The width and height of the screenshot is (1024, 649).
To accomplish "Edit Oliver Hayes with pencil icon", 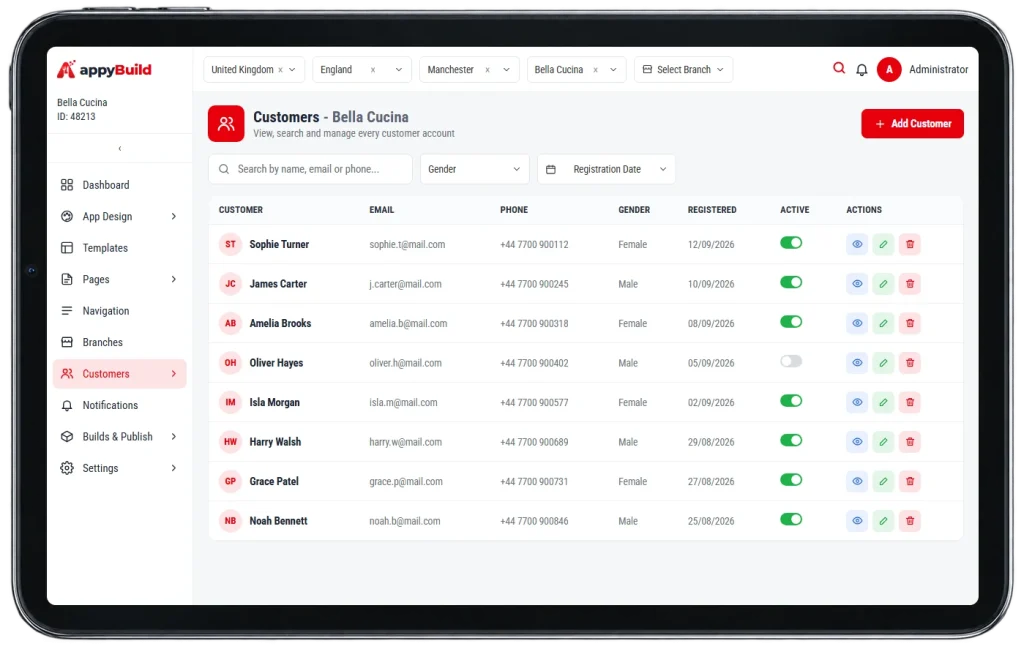I will 883,363.
